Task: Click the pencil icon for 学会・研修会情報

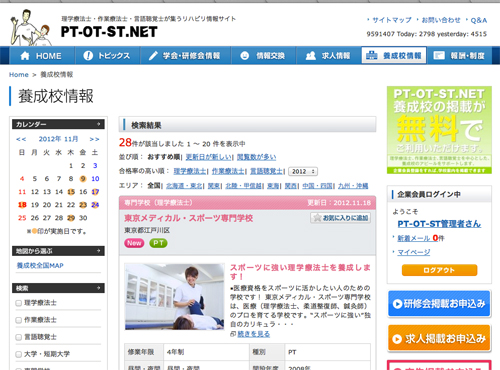Action: (x=153, y=56)
